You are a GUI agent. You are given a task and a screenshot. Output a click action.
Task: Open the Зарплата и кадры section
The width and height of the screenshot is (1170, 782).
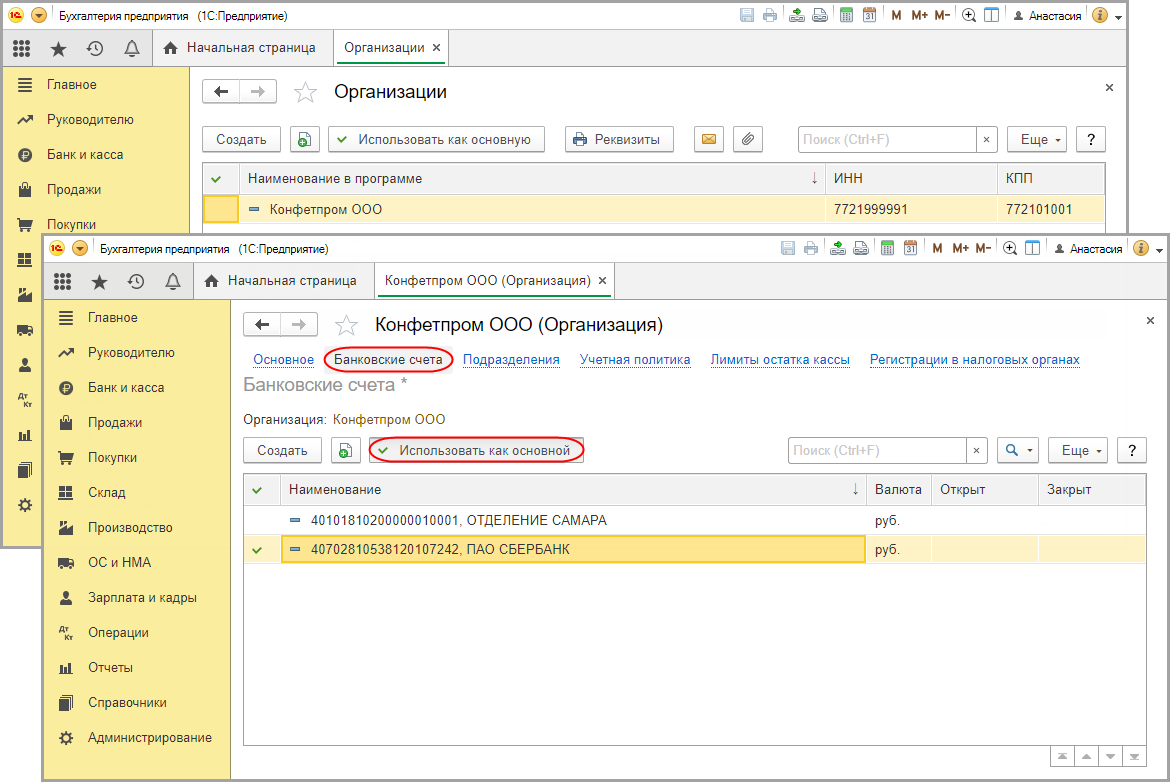coord(142,598)
